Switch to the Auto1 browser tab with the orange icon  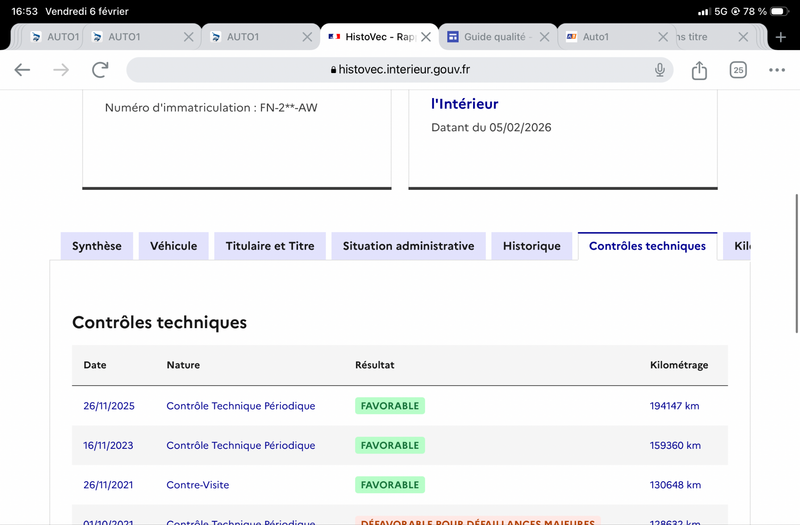point(600,37)
